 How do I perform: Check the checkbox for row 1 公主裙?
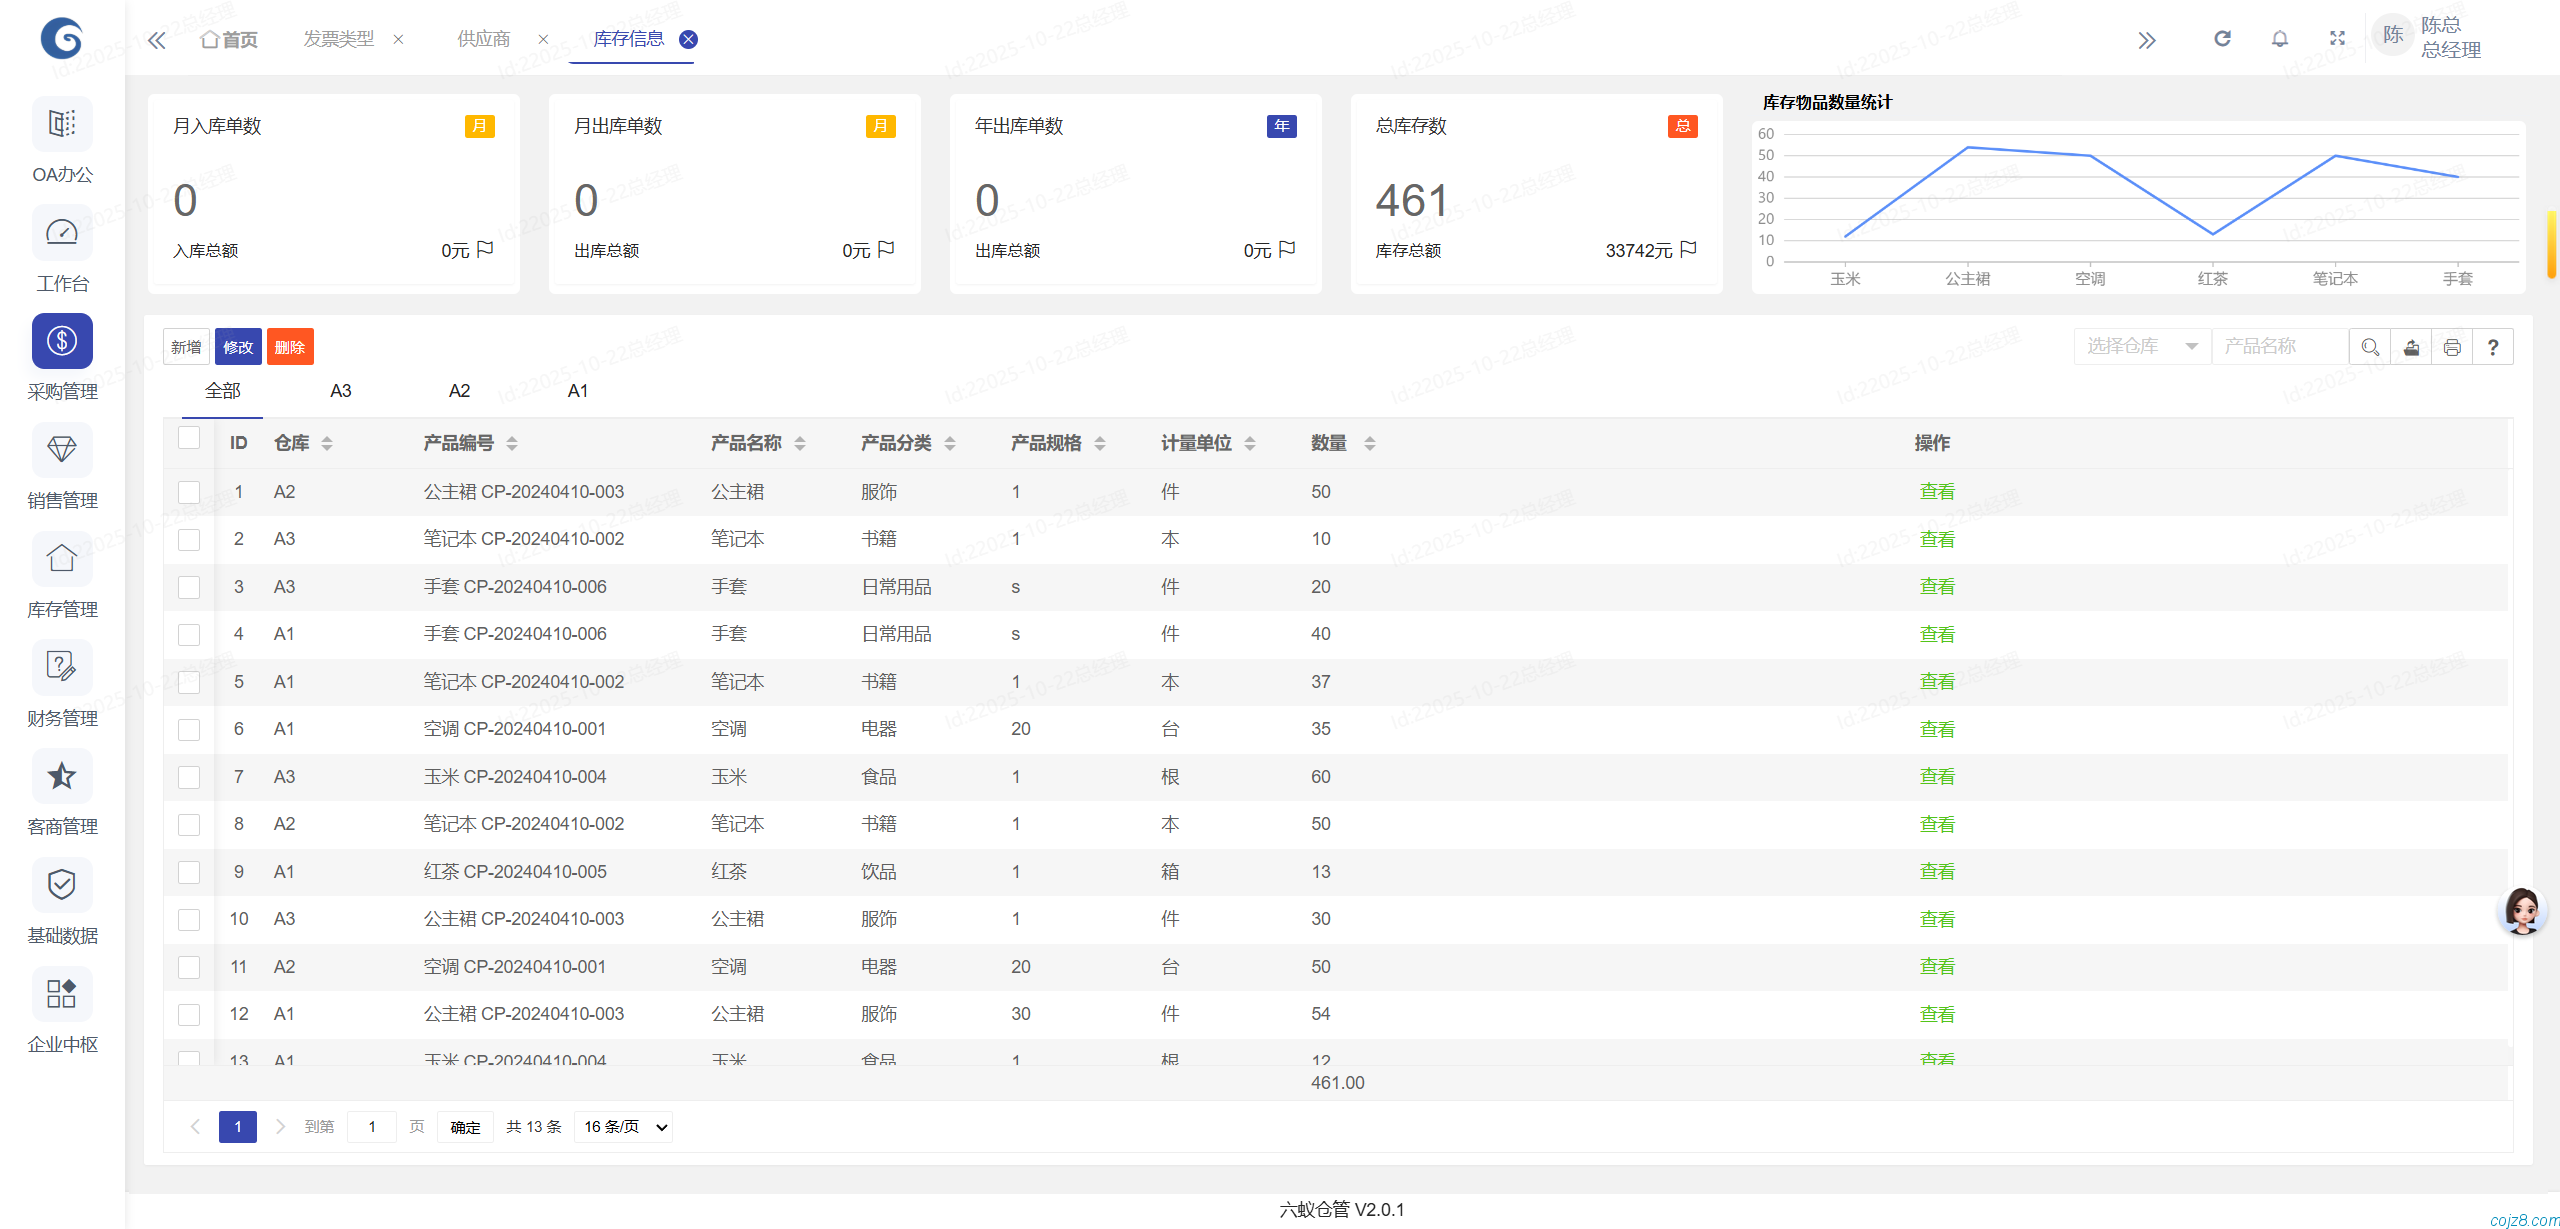[189, 491]
